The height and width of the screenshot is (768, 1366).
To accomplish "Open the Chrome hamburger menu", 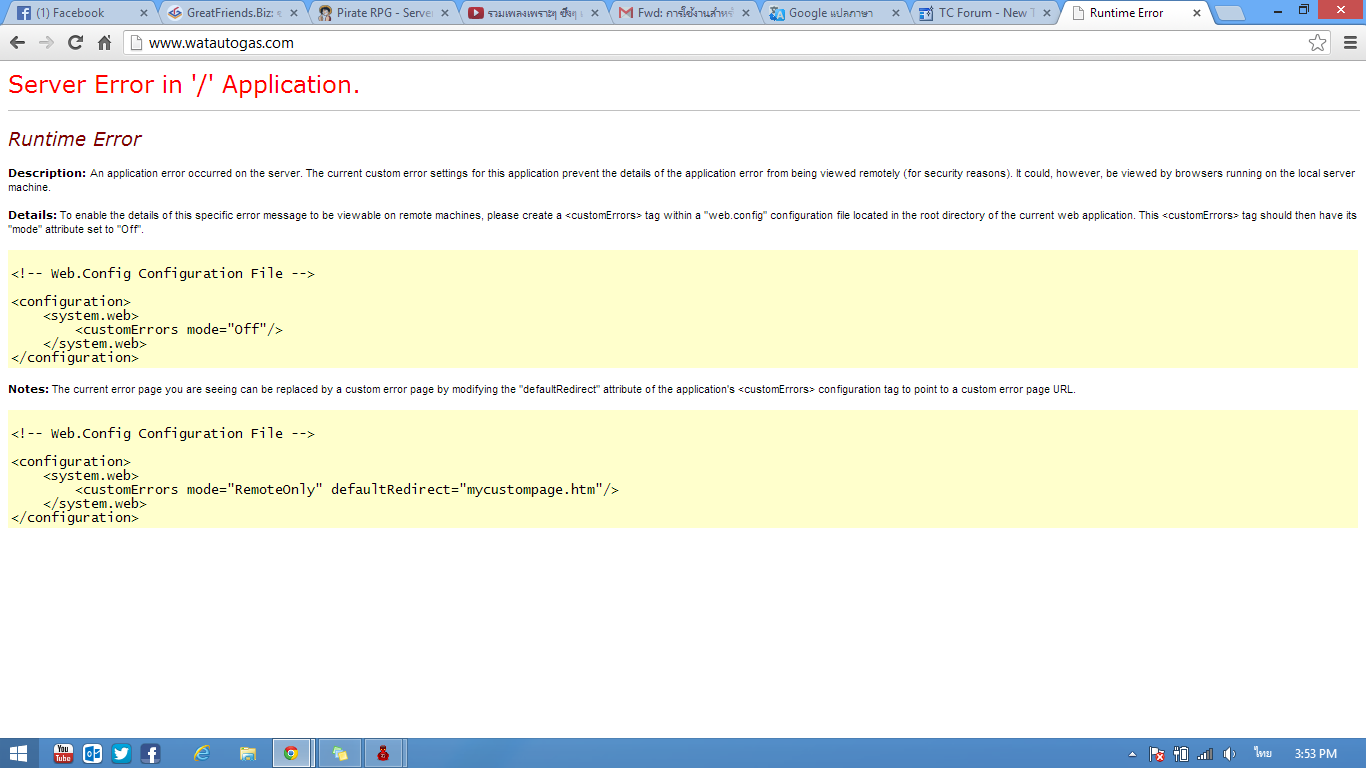I will pyautogui.click(x=1350, y=43).
